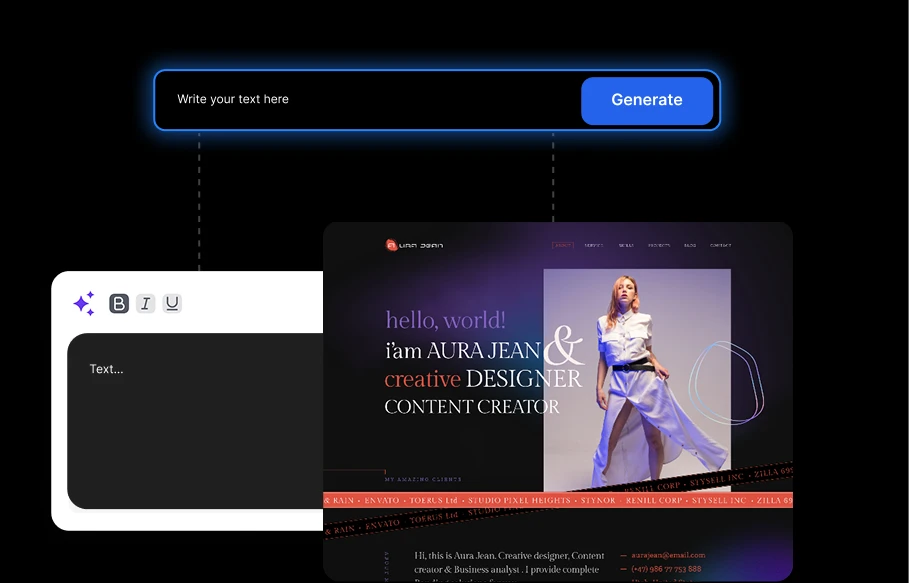Click the BLOG navigation link
Screen dimensions: 909x583
pyautogui.click(x=690, y=245)
